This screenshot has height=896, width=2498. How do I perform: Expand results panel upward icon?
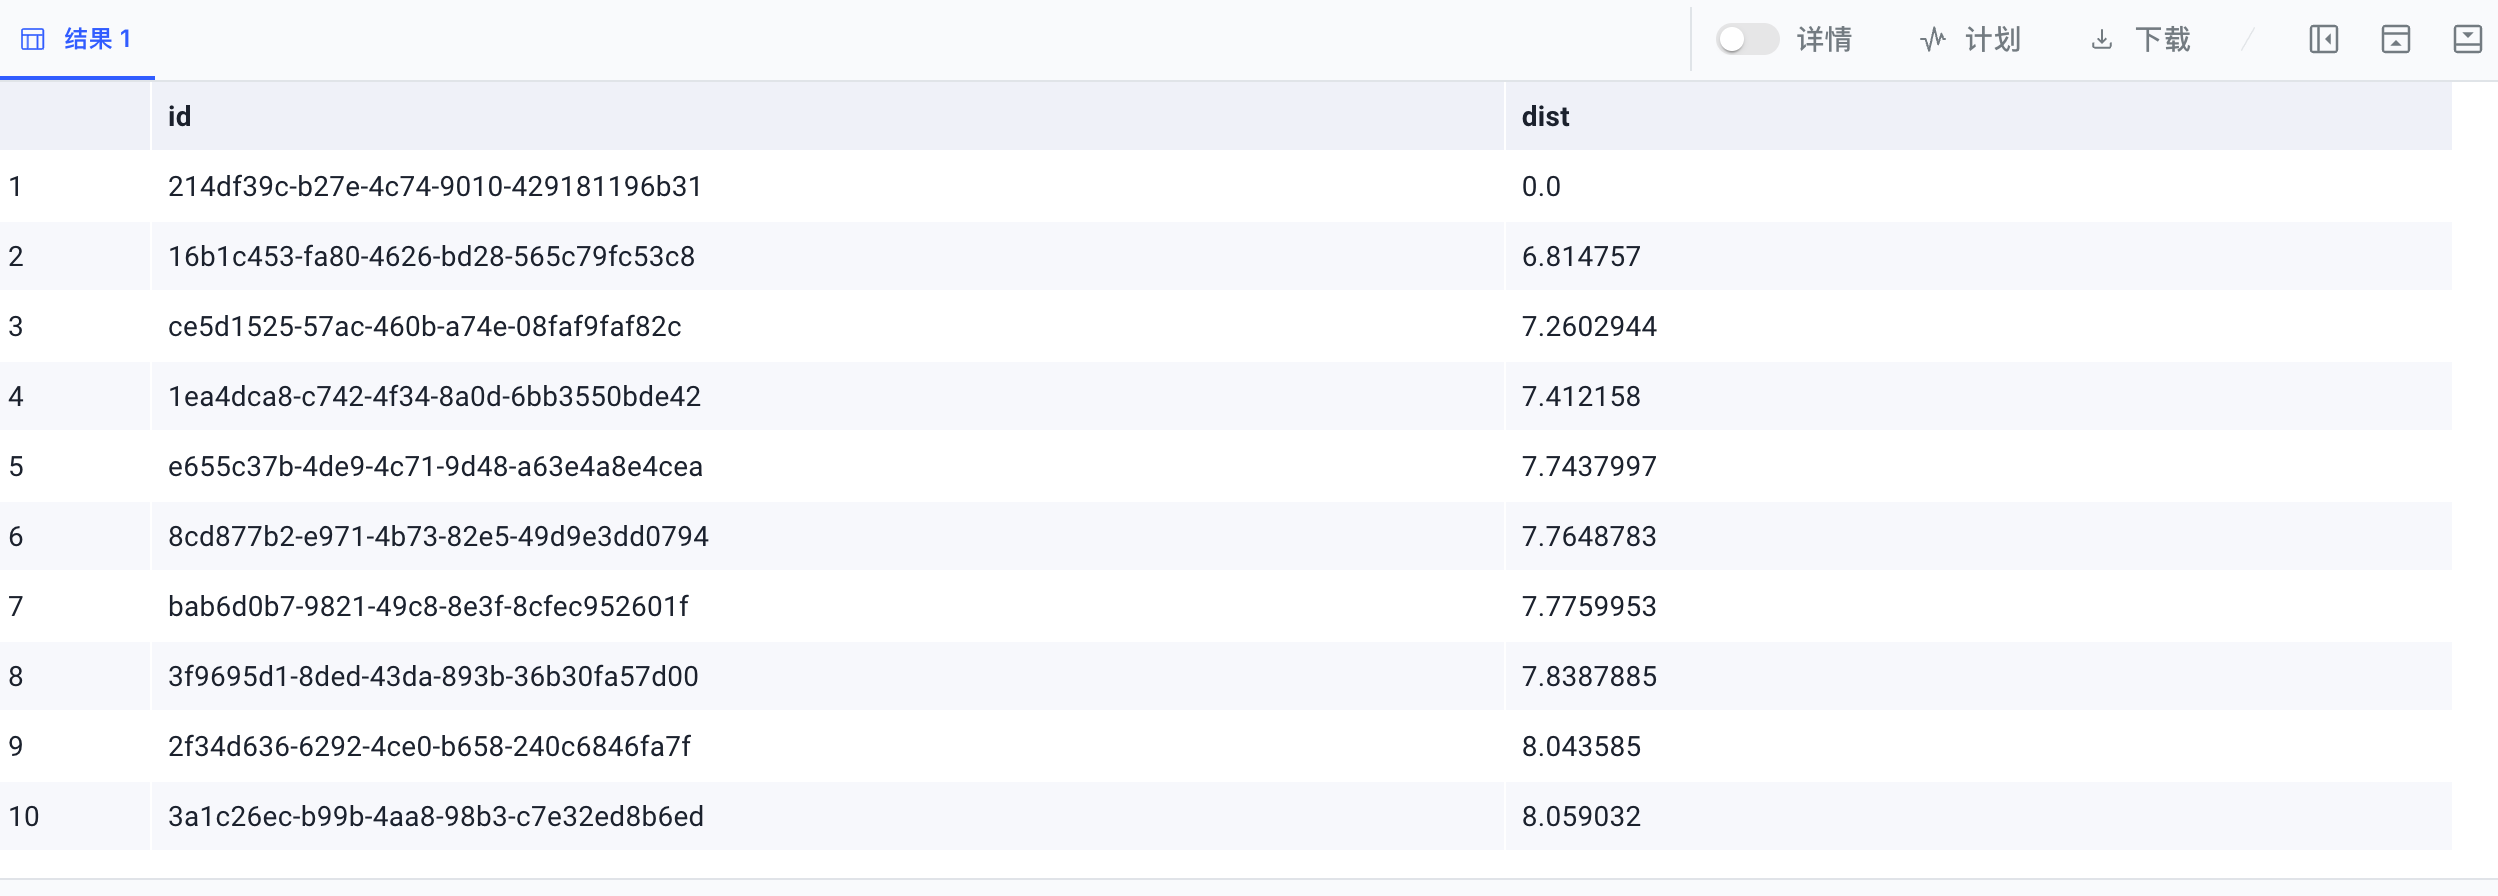point(2395,40)
